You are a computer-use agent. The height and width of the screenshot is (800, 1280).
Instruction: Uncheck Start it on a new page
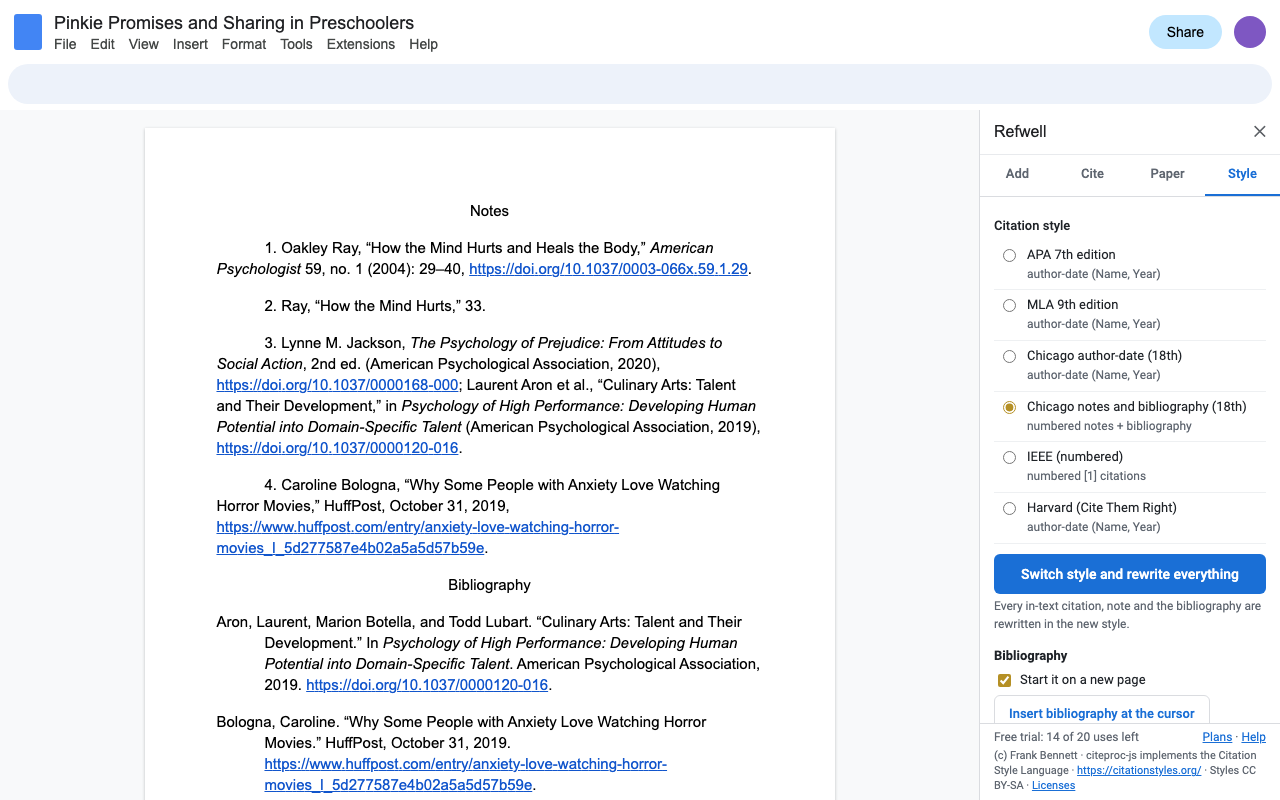coord(1005,680)
